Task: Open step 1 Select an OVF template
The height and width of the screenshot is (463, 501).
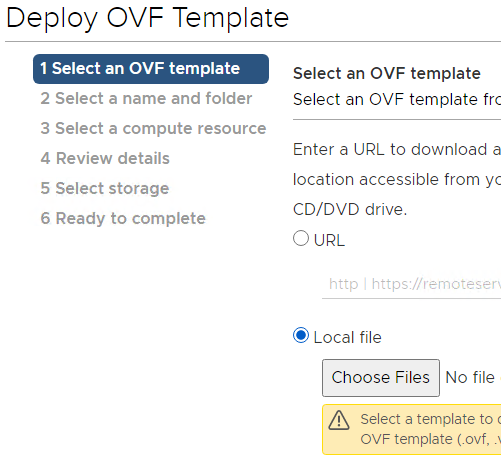Action: tap(151, 69)
